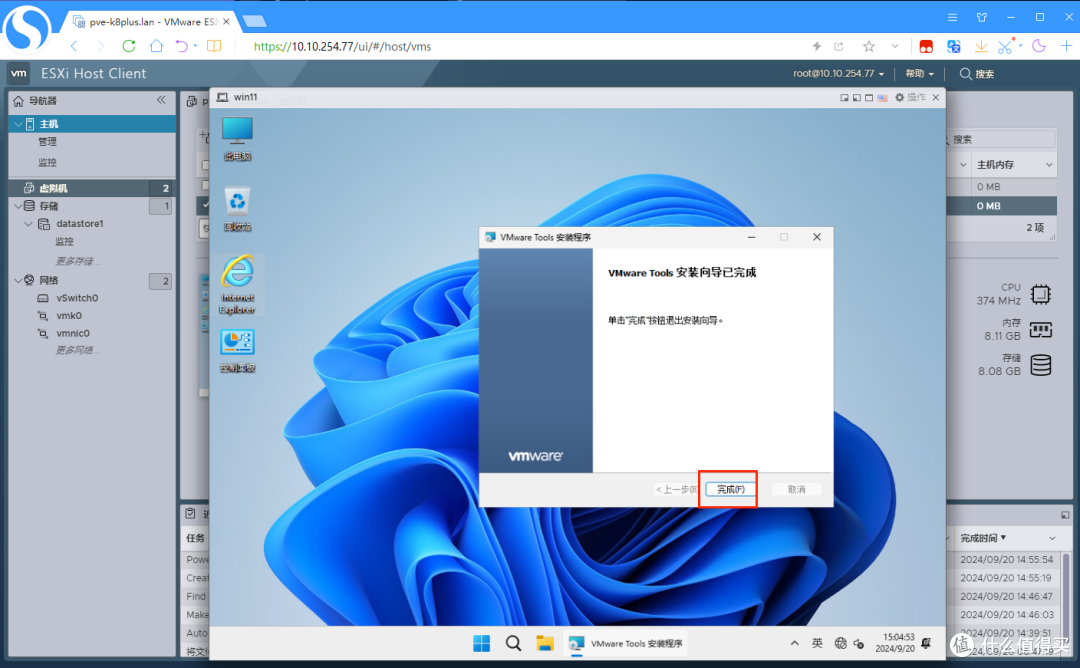
Task: Open downloads with the orange arrow icon
Action: pyautogui.click(x=981, y=46)
